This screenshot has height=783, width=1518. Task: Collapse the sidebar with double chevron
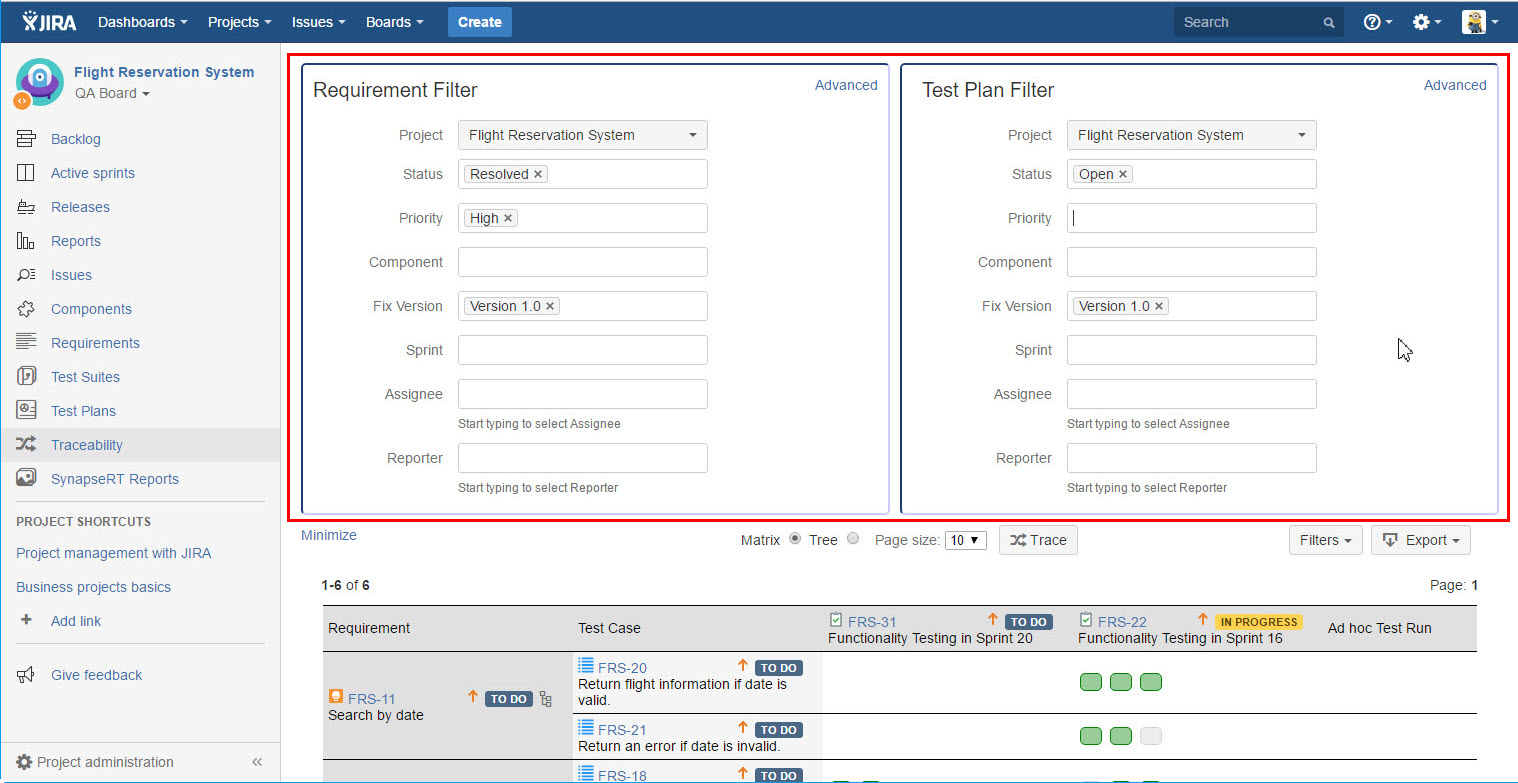click(257, 762)
